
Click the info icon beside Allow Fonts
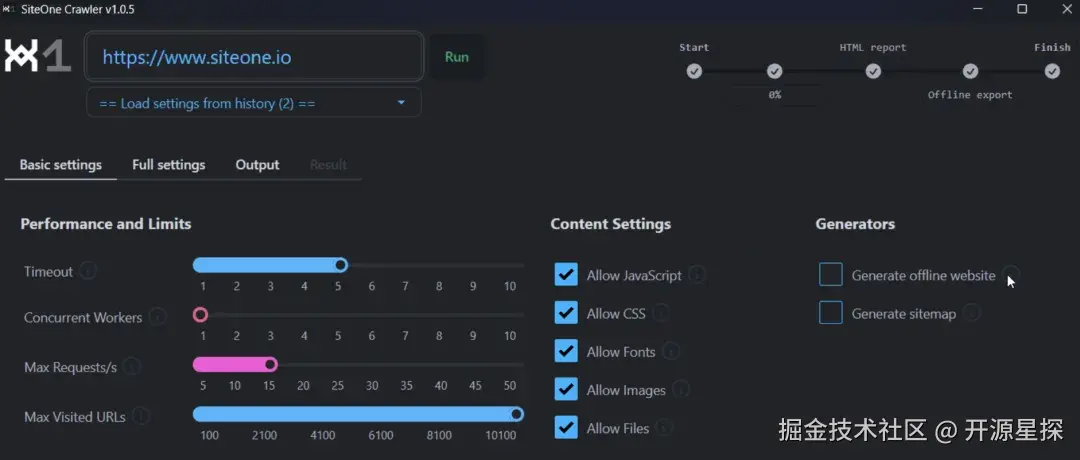coord(671,351)
